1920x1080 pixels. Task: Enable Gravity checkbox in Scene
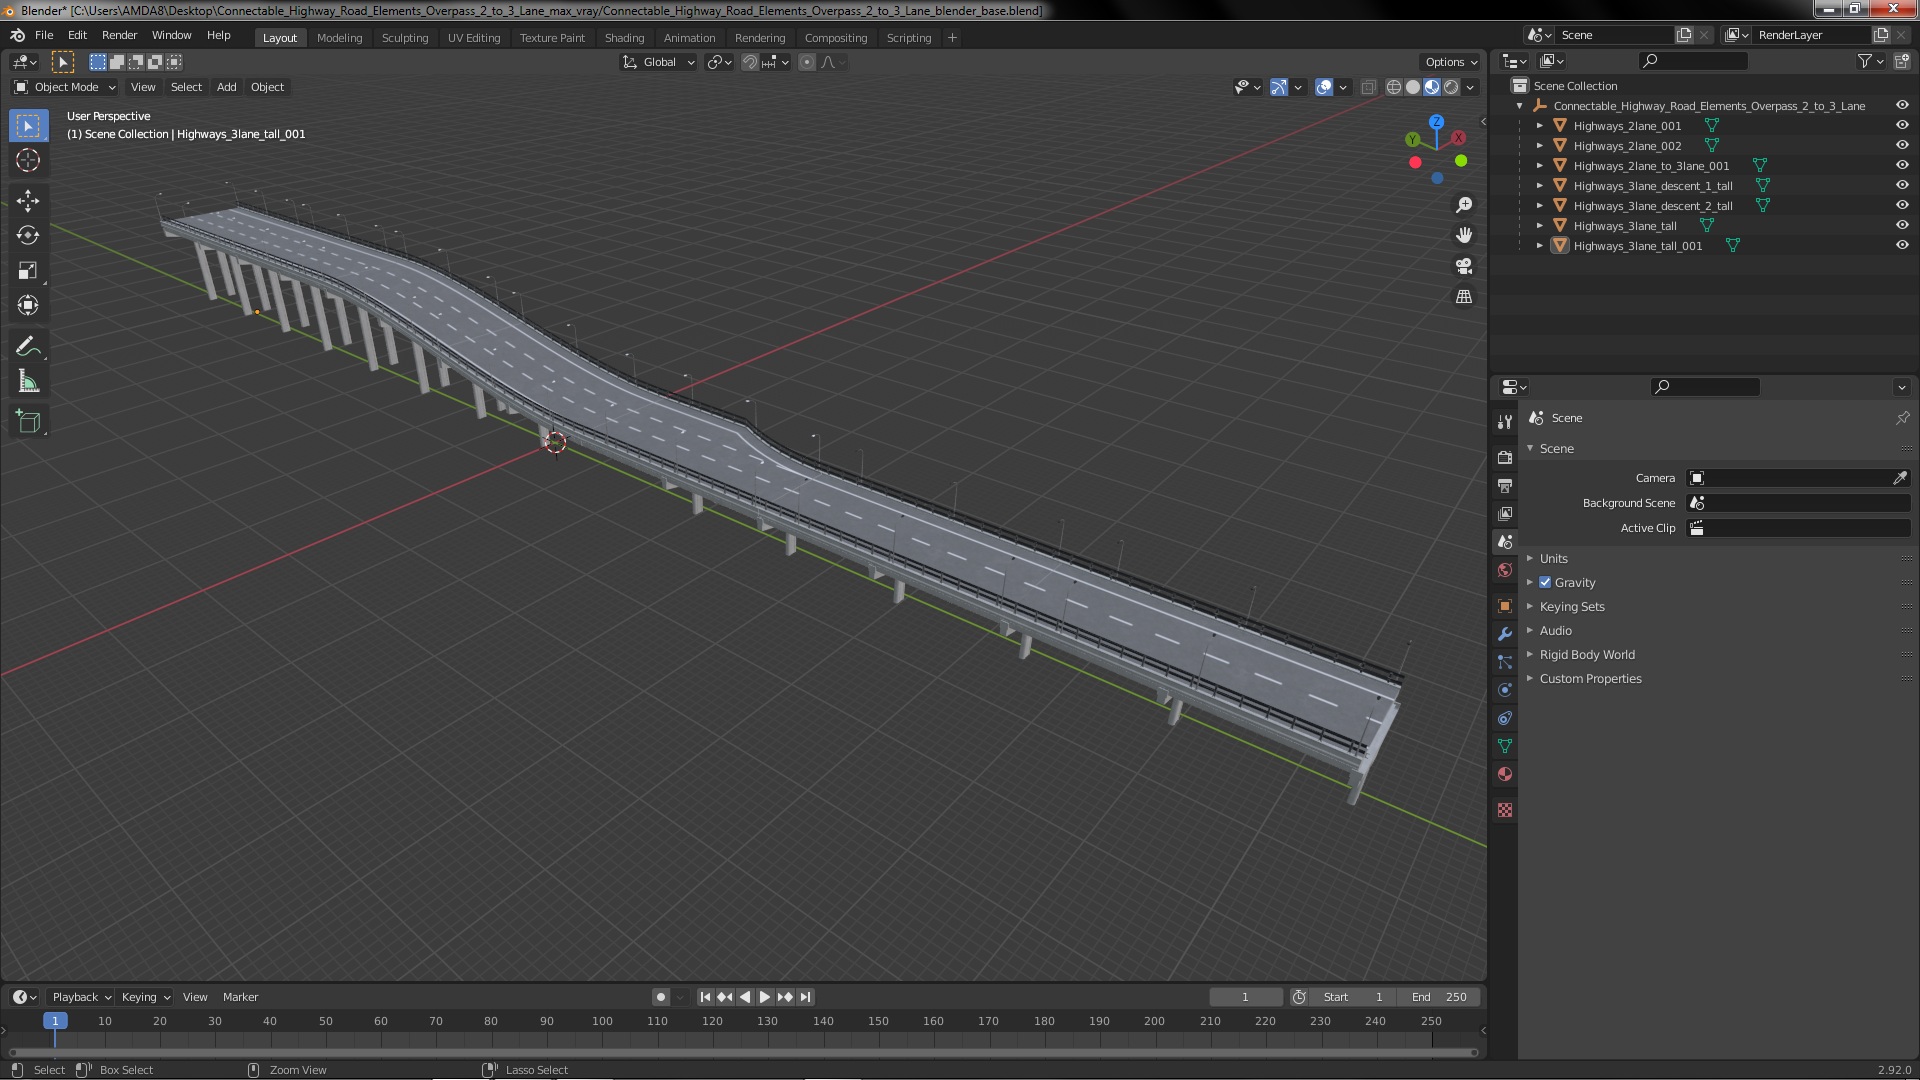point(1545,582)
